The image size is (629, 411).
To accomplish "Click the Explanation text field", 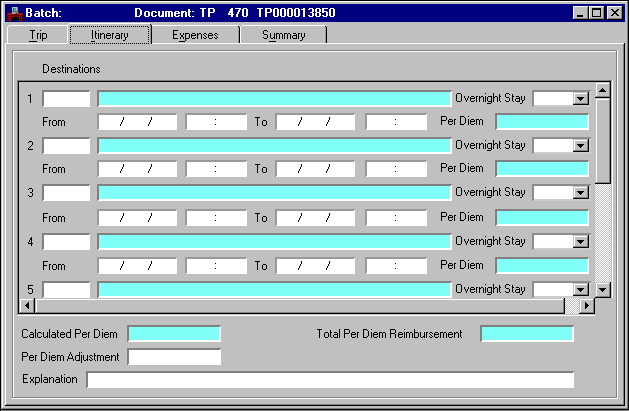I will [x=330, y=380].
